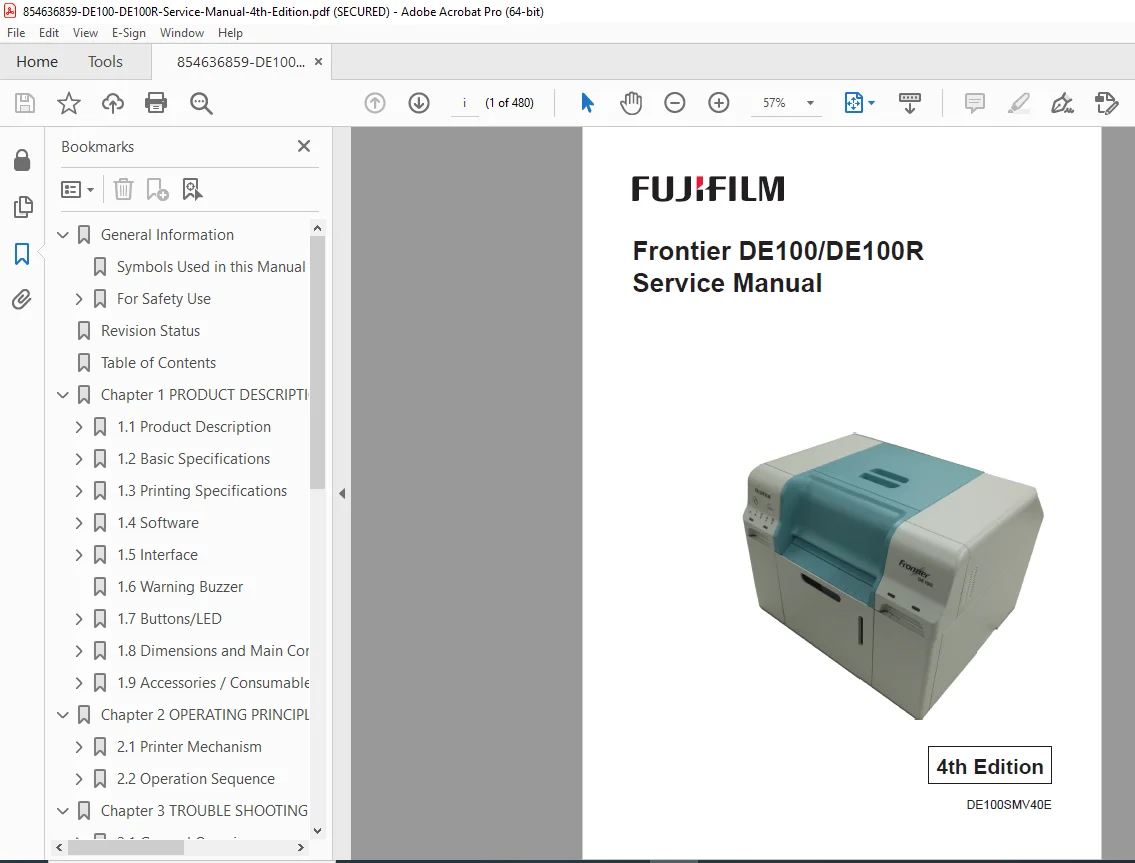Jump to Revision Status bookmark
The width and height of the screenshot is (1135, 863).
[x=150, y=331]
